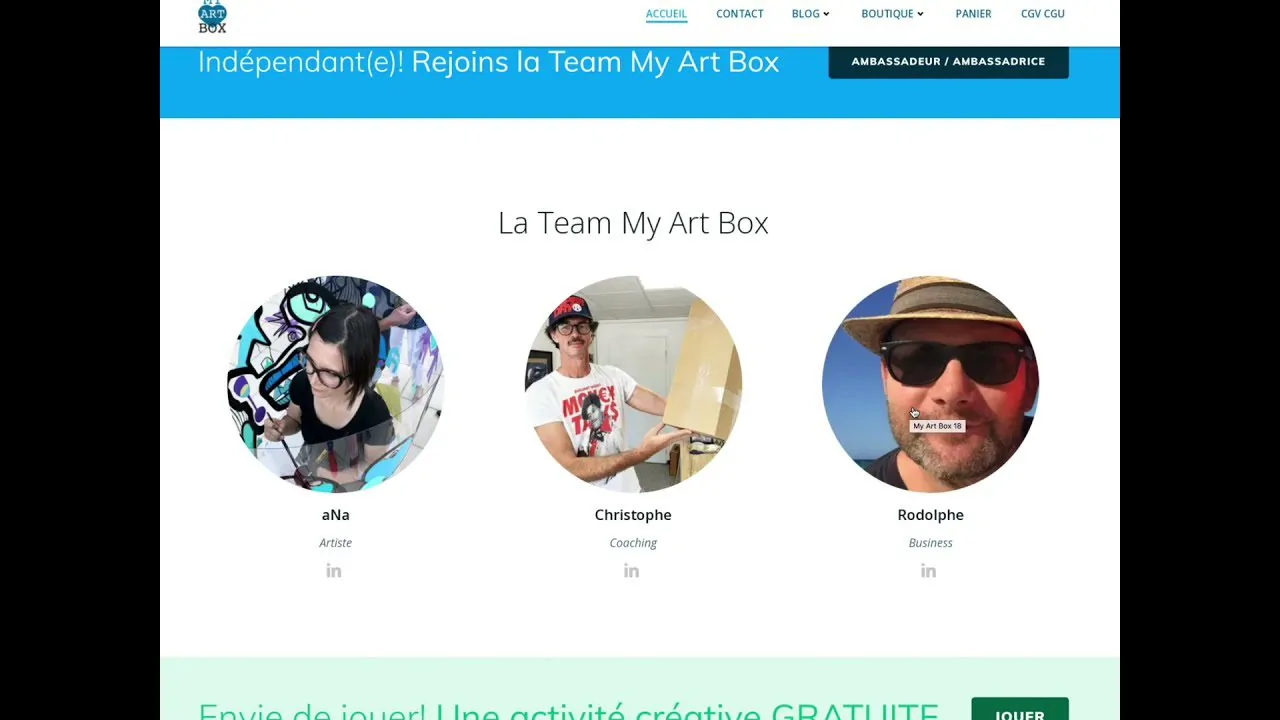Select aNa's circular profile photo
Image resolution: width=1280 pixels, height=720 pixels.
[336, 383]
